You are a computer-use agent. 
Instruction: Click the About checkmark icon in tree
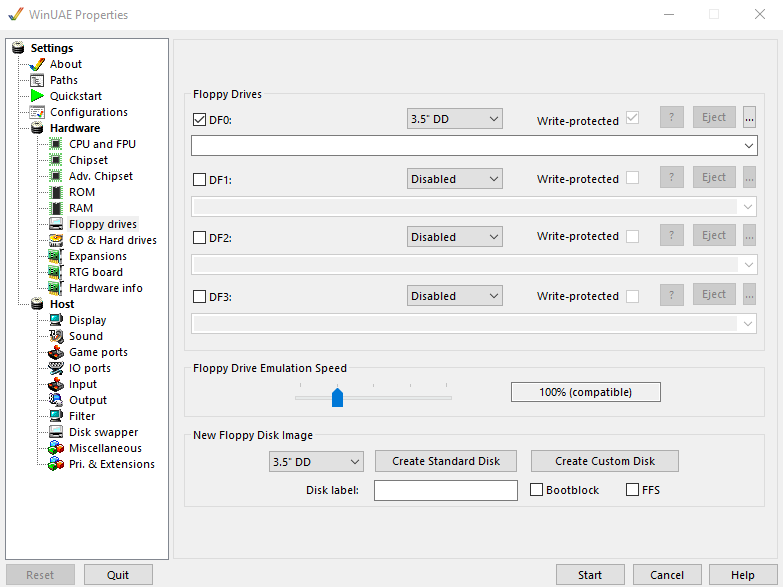37,64
